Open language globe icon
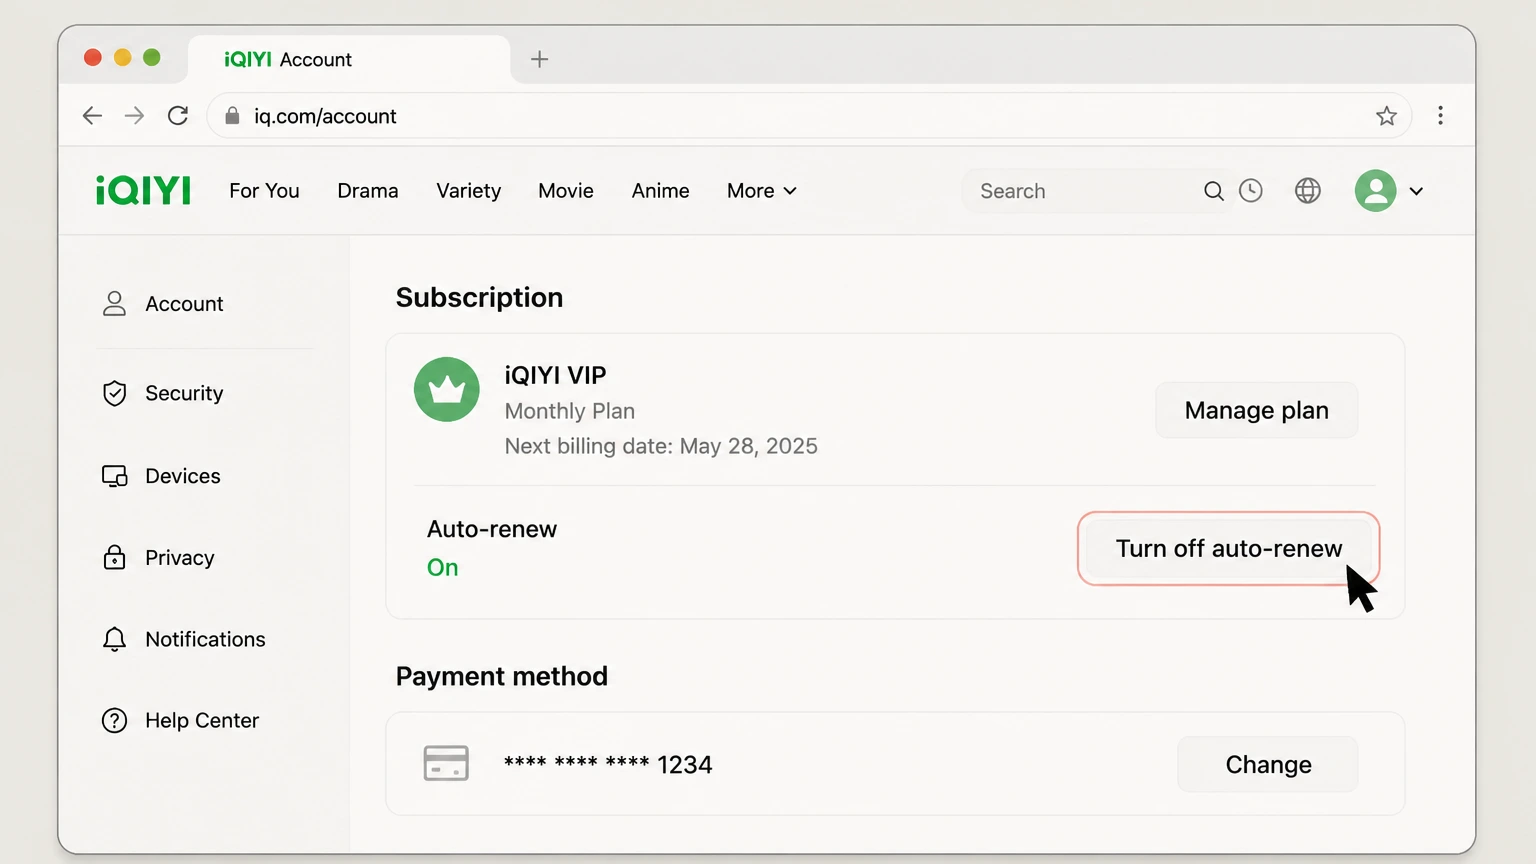This screenshot has height=864, width=1536. (1308, 191)
